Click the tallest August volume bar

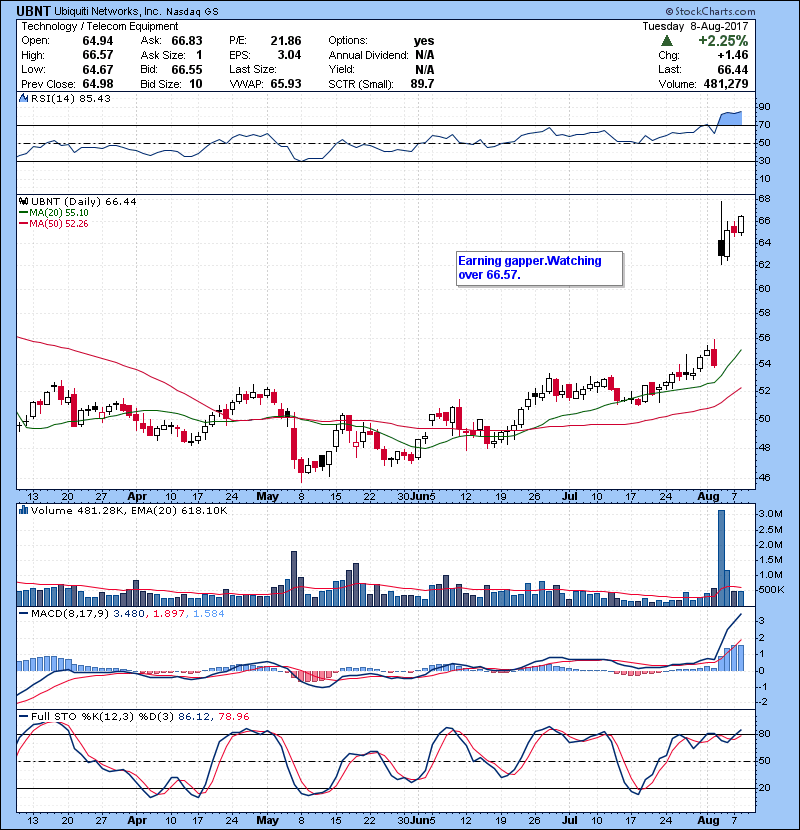click(x=721, y=558)
